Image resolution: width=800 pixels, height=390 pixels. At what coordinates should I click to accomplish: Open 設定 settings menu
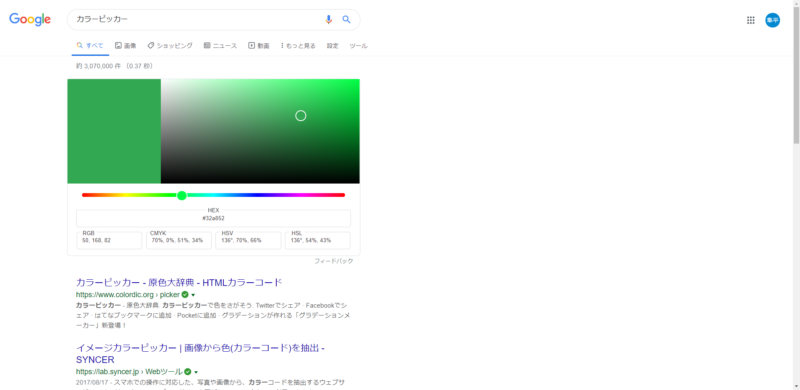tap(333, 45)
